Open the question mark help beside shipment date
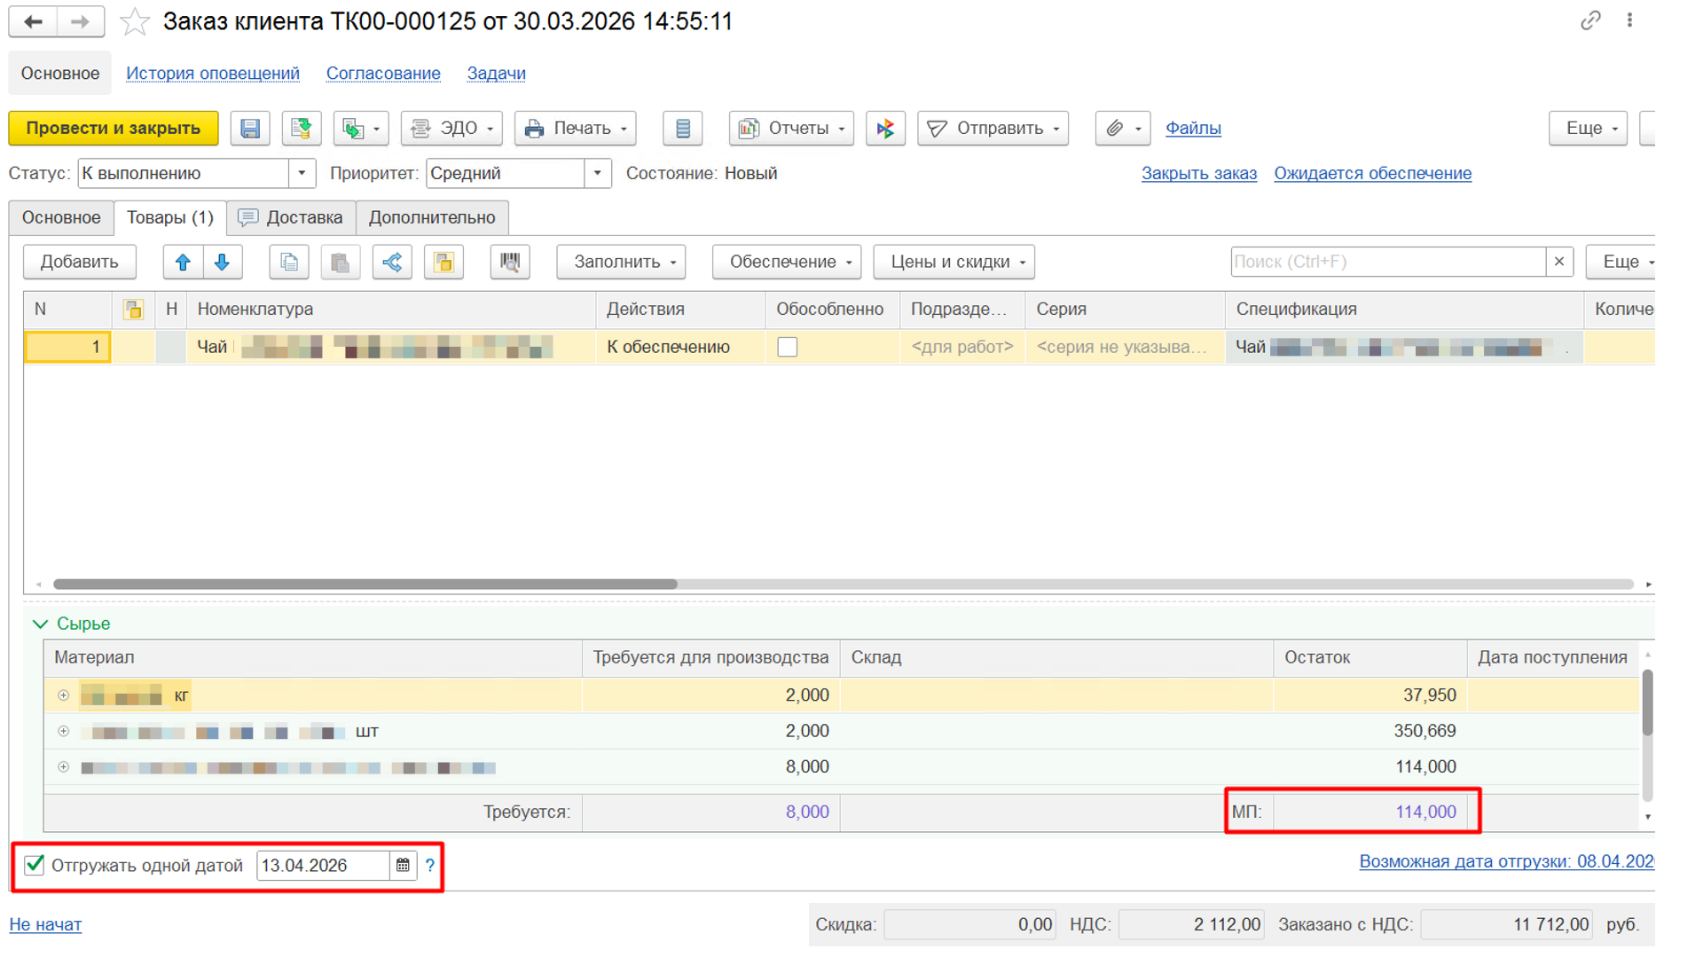 [430, 866]
